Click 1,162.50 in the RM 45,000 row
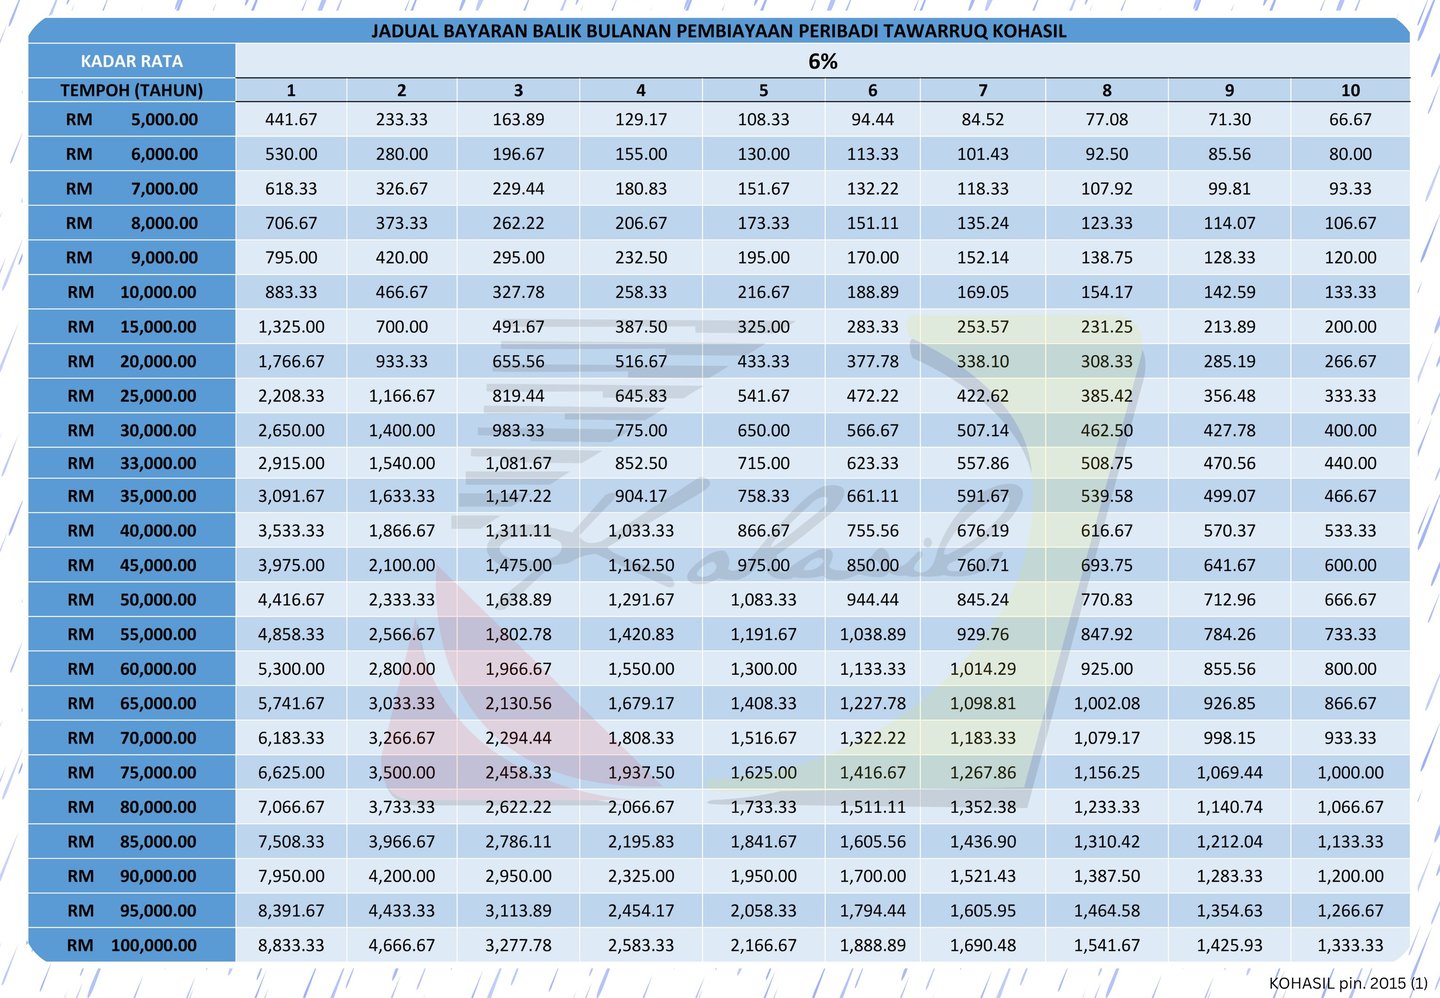The width and height of the screenshot is (1440, 998). tap(641, 565)
